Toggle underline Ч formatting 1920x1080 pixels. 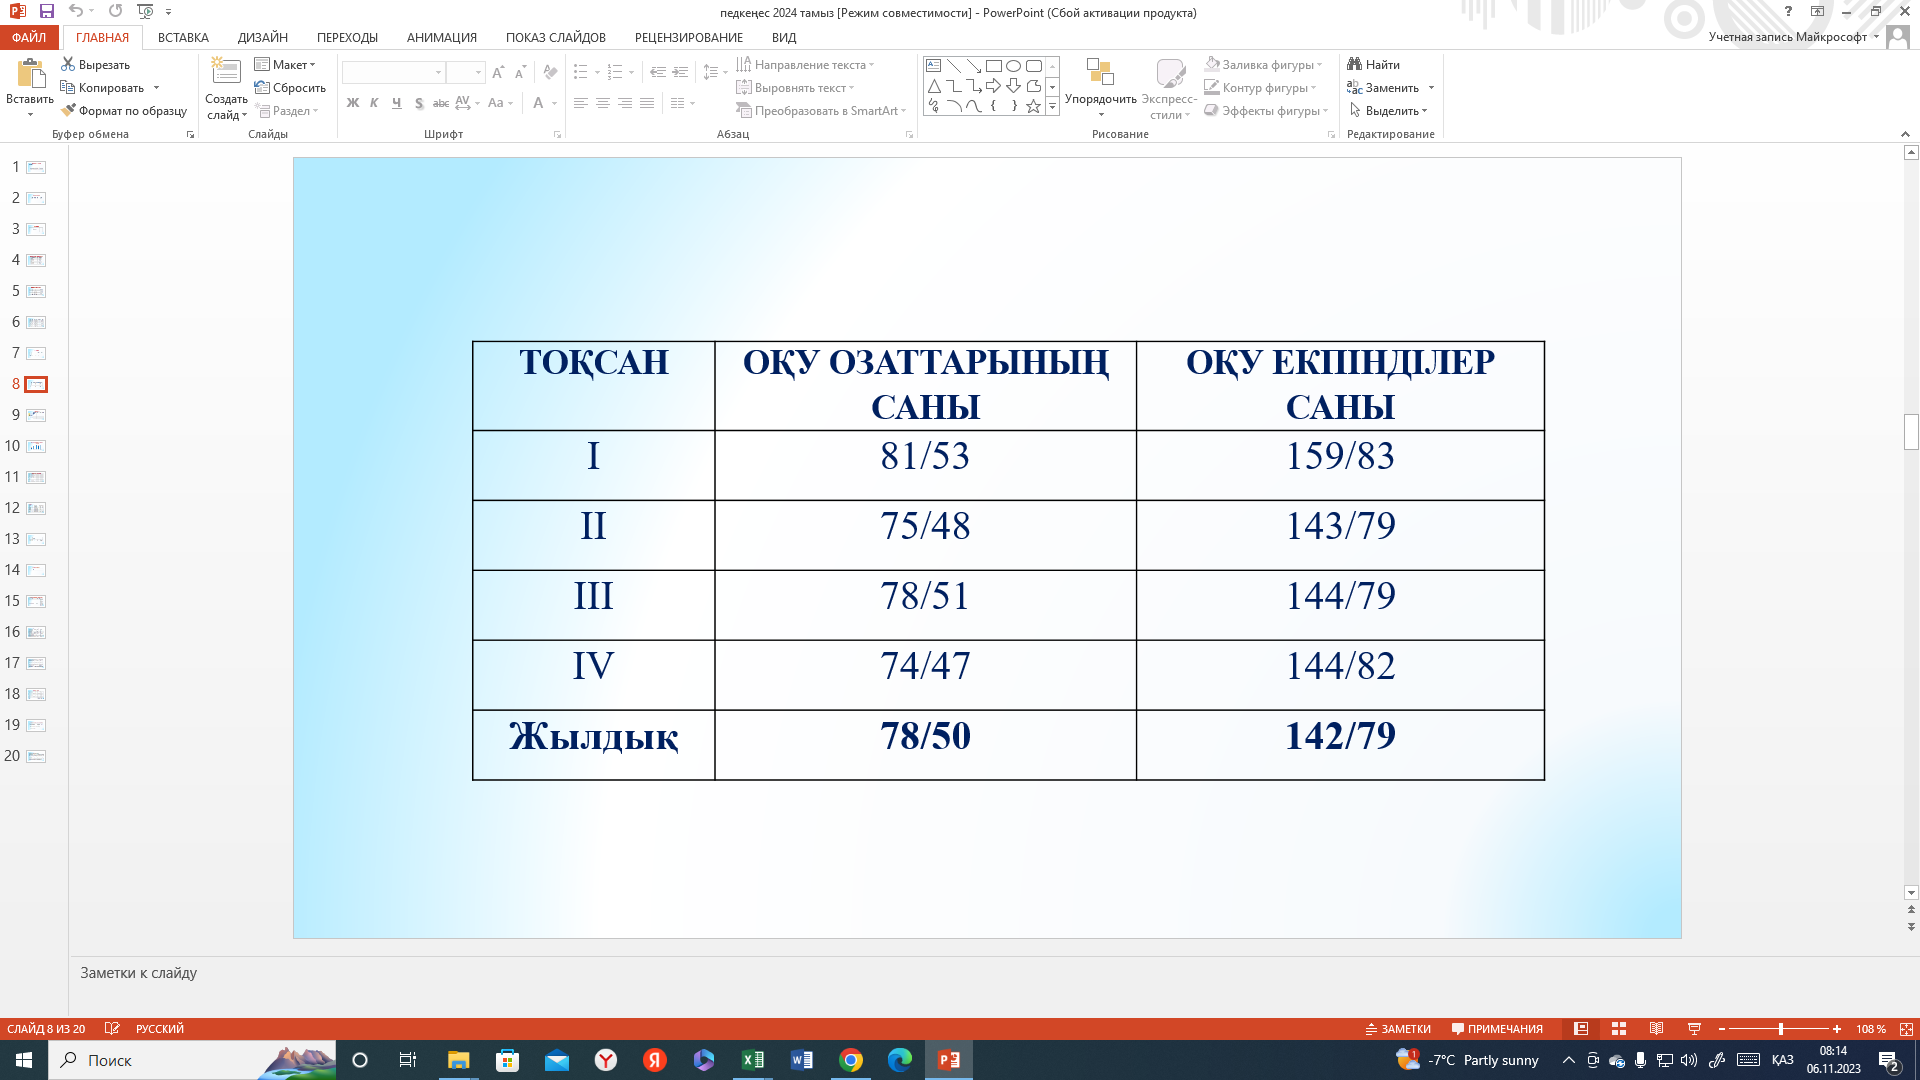coord(396,103)
